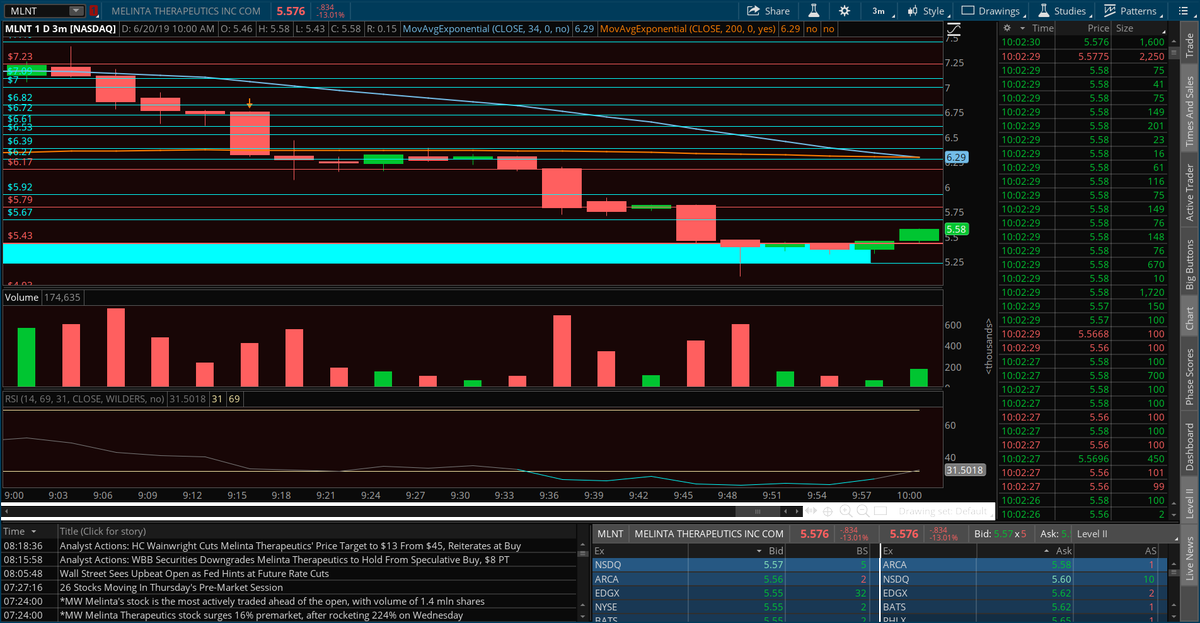The width and height of the screenshot is (1200, 623).
Task: Select BATS ask row at 5.62
Action: (x=1024, y=606)
